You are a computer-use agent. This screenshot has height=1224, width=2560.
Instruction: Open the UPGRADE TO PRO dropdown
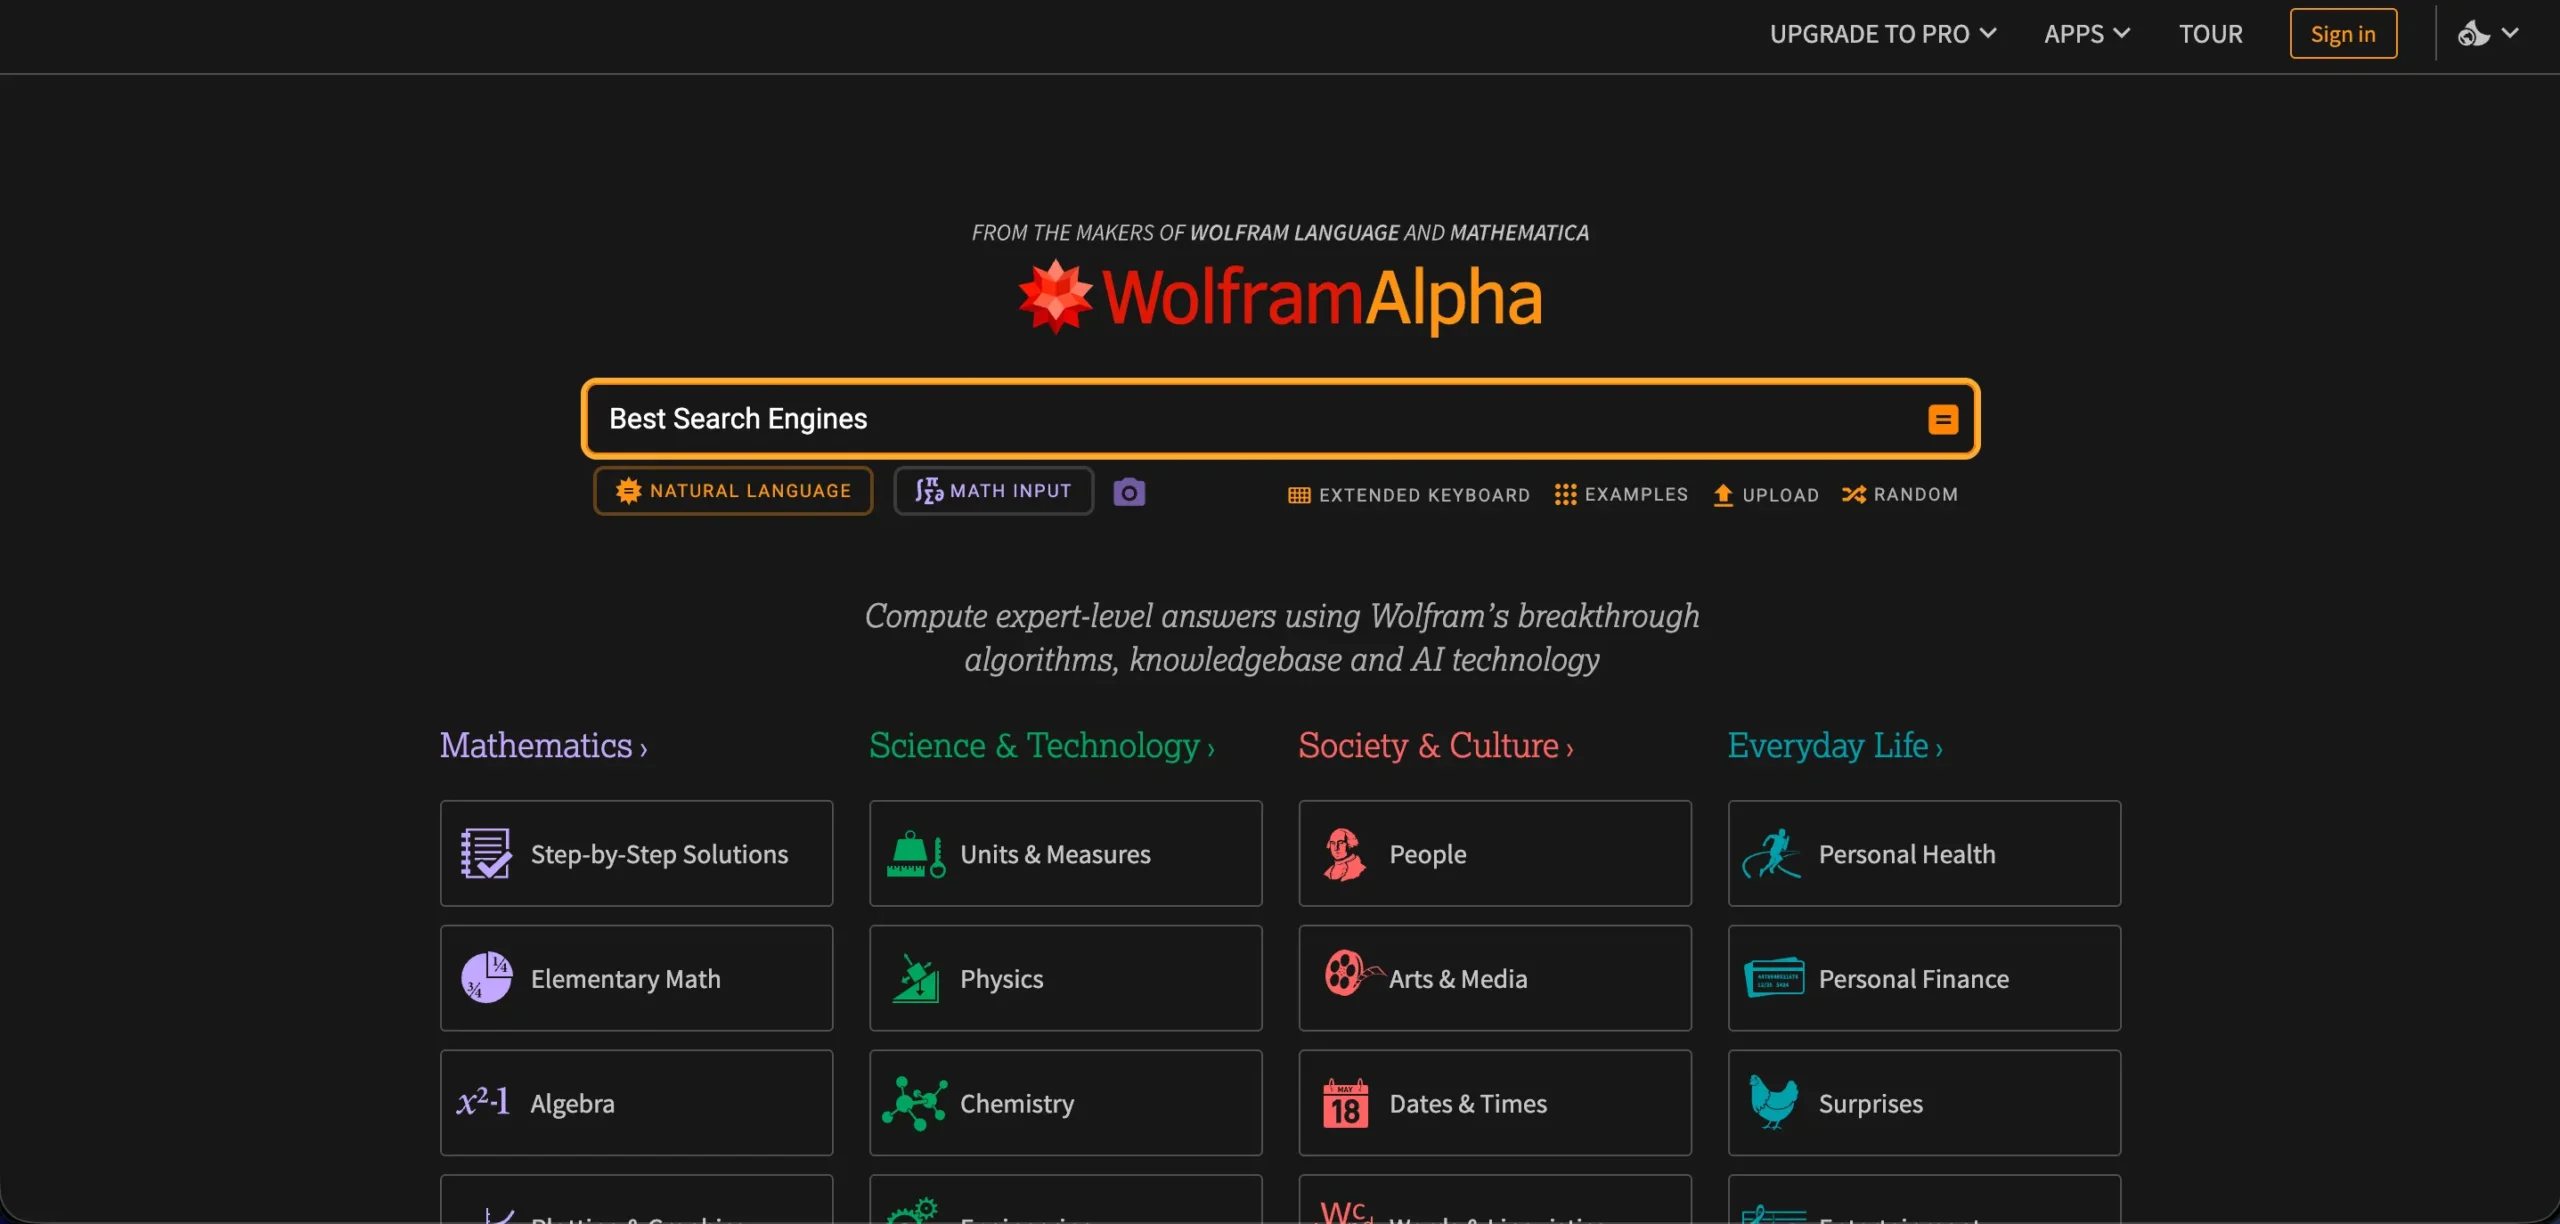(1882, 33)
